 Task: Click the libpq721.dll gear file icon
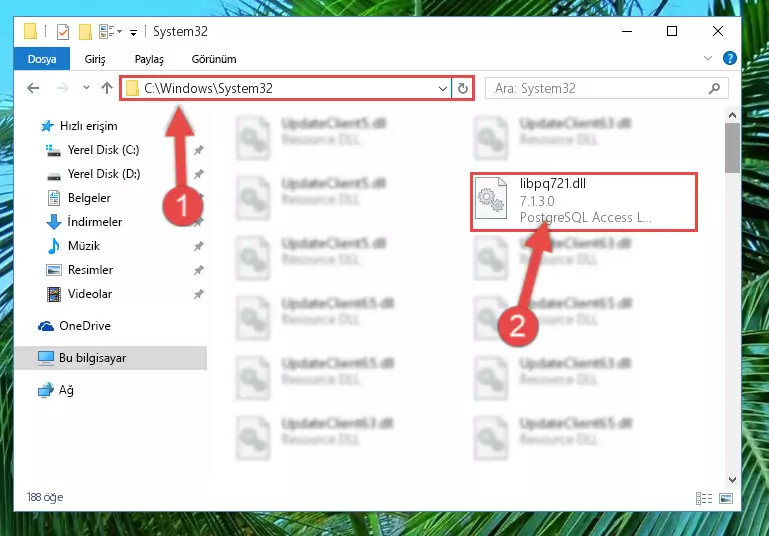coord(491,198)
